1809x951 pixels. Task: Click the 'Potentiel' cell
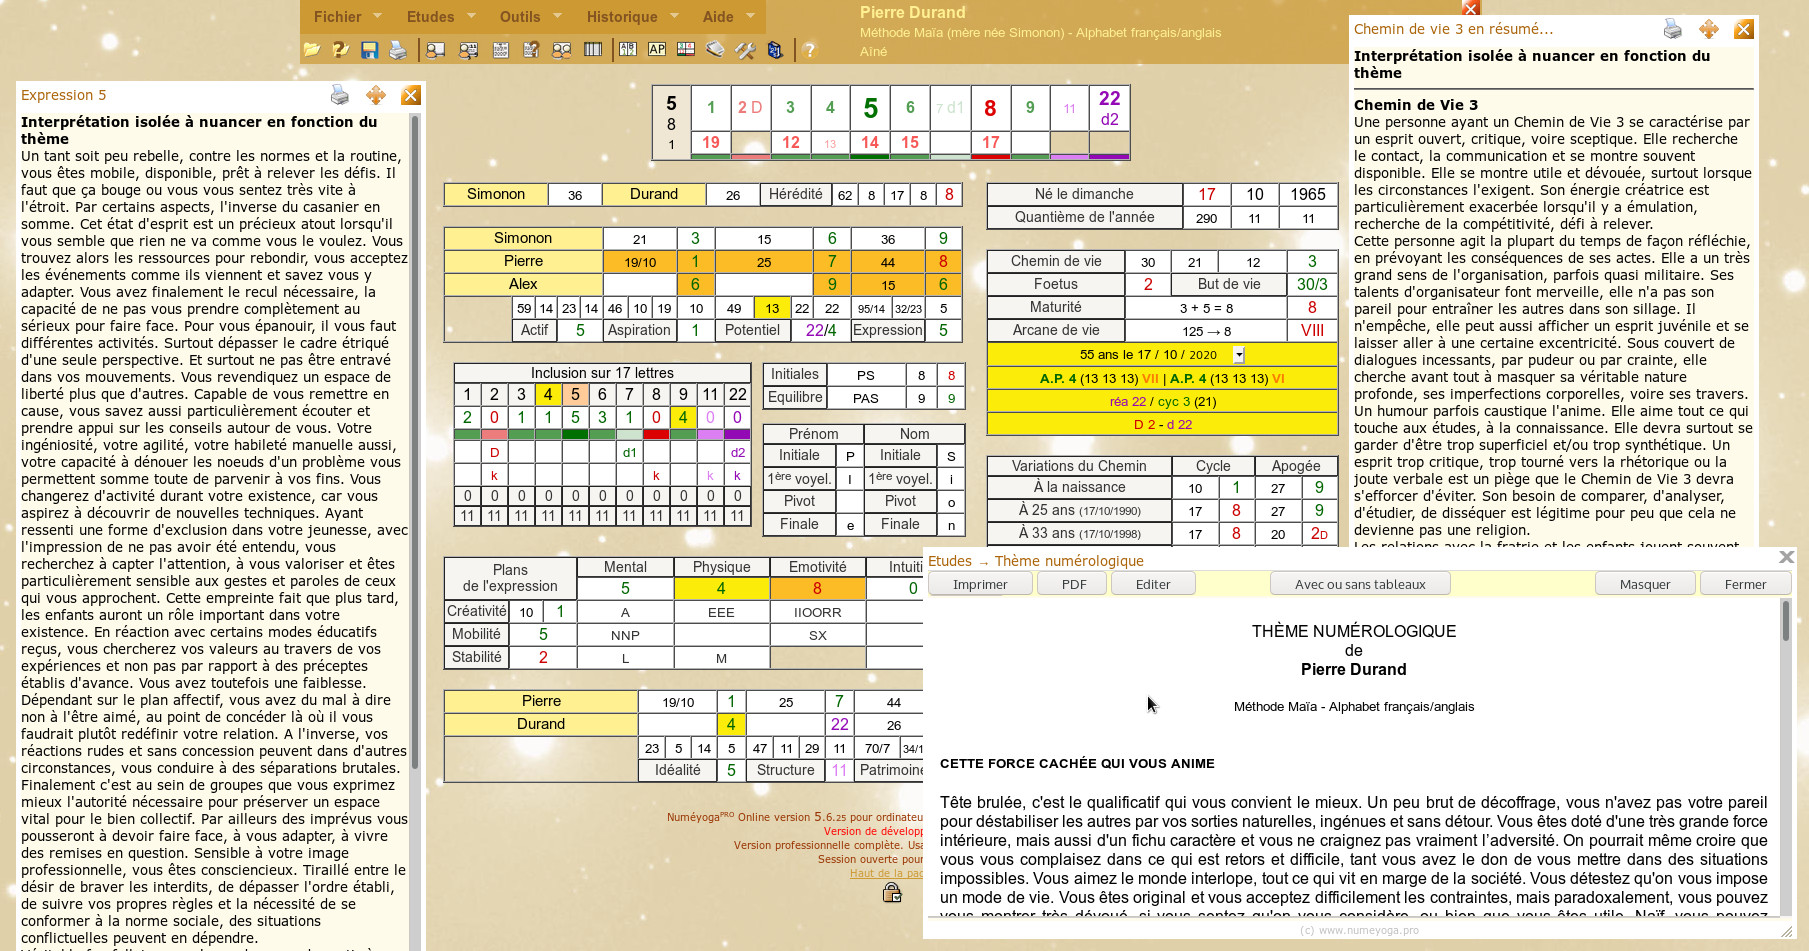click(x=752, y=330)
